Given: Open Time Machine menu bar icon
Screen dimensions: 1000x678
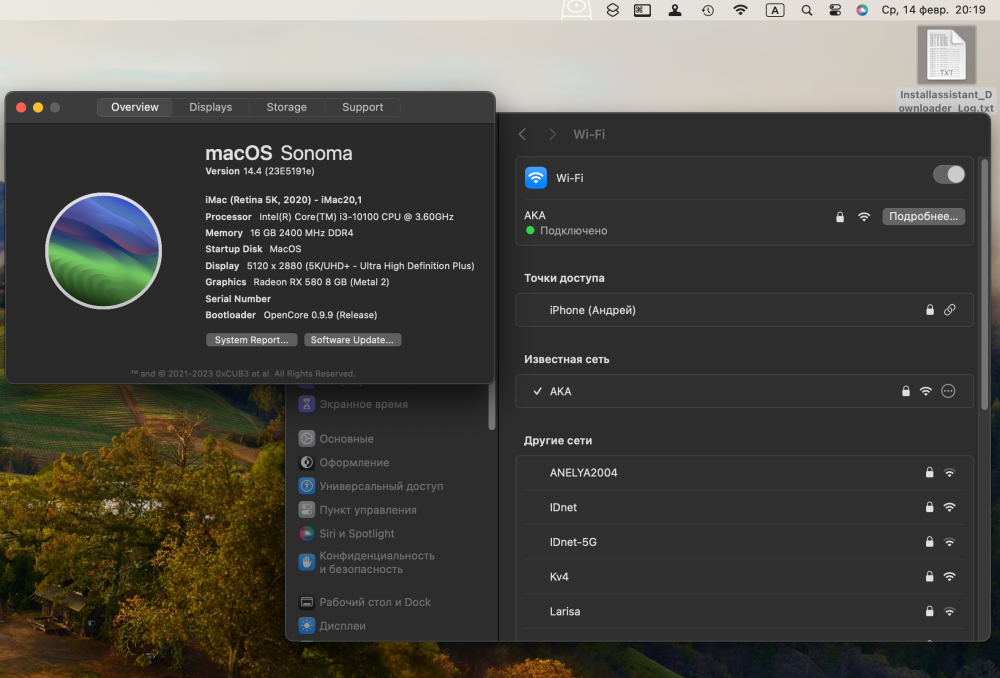Looking at the screenshot, I should [708, 10].
